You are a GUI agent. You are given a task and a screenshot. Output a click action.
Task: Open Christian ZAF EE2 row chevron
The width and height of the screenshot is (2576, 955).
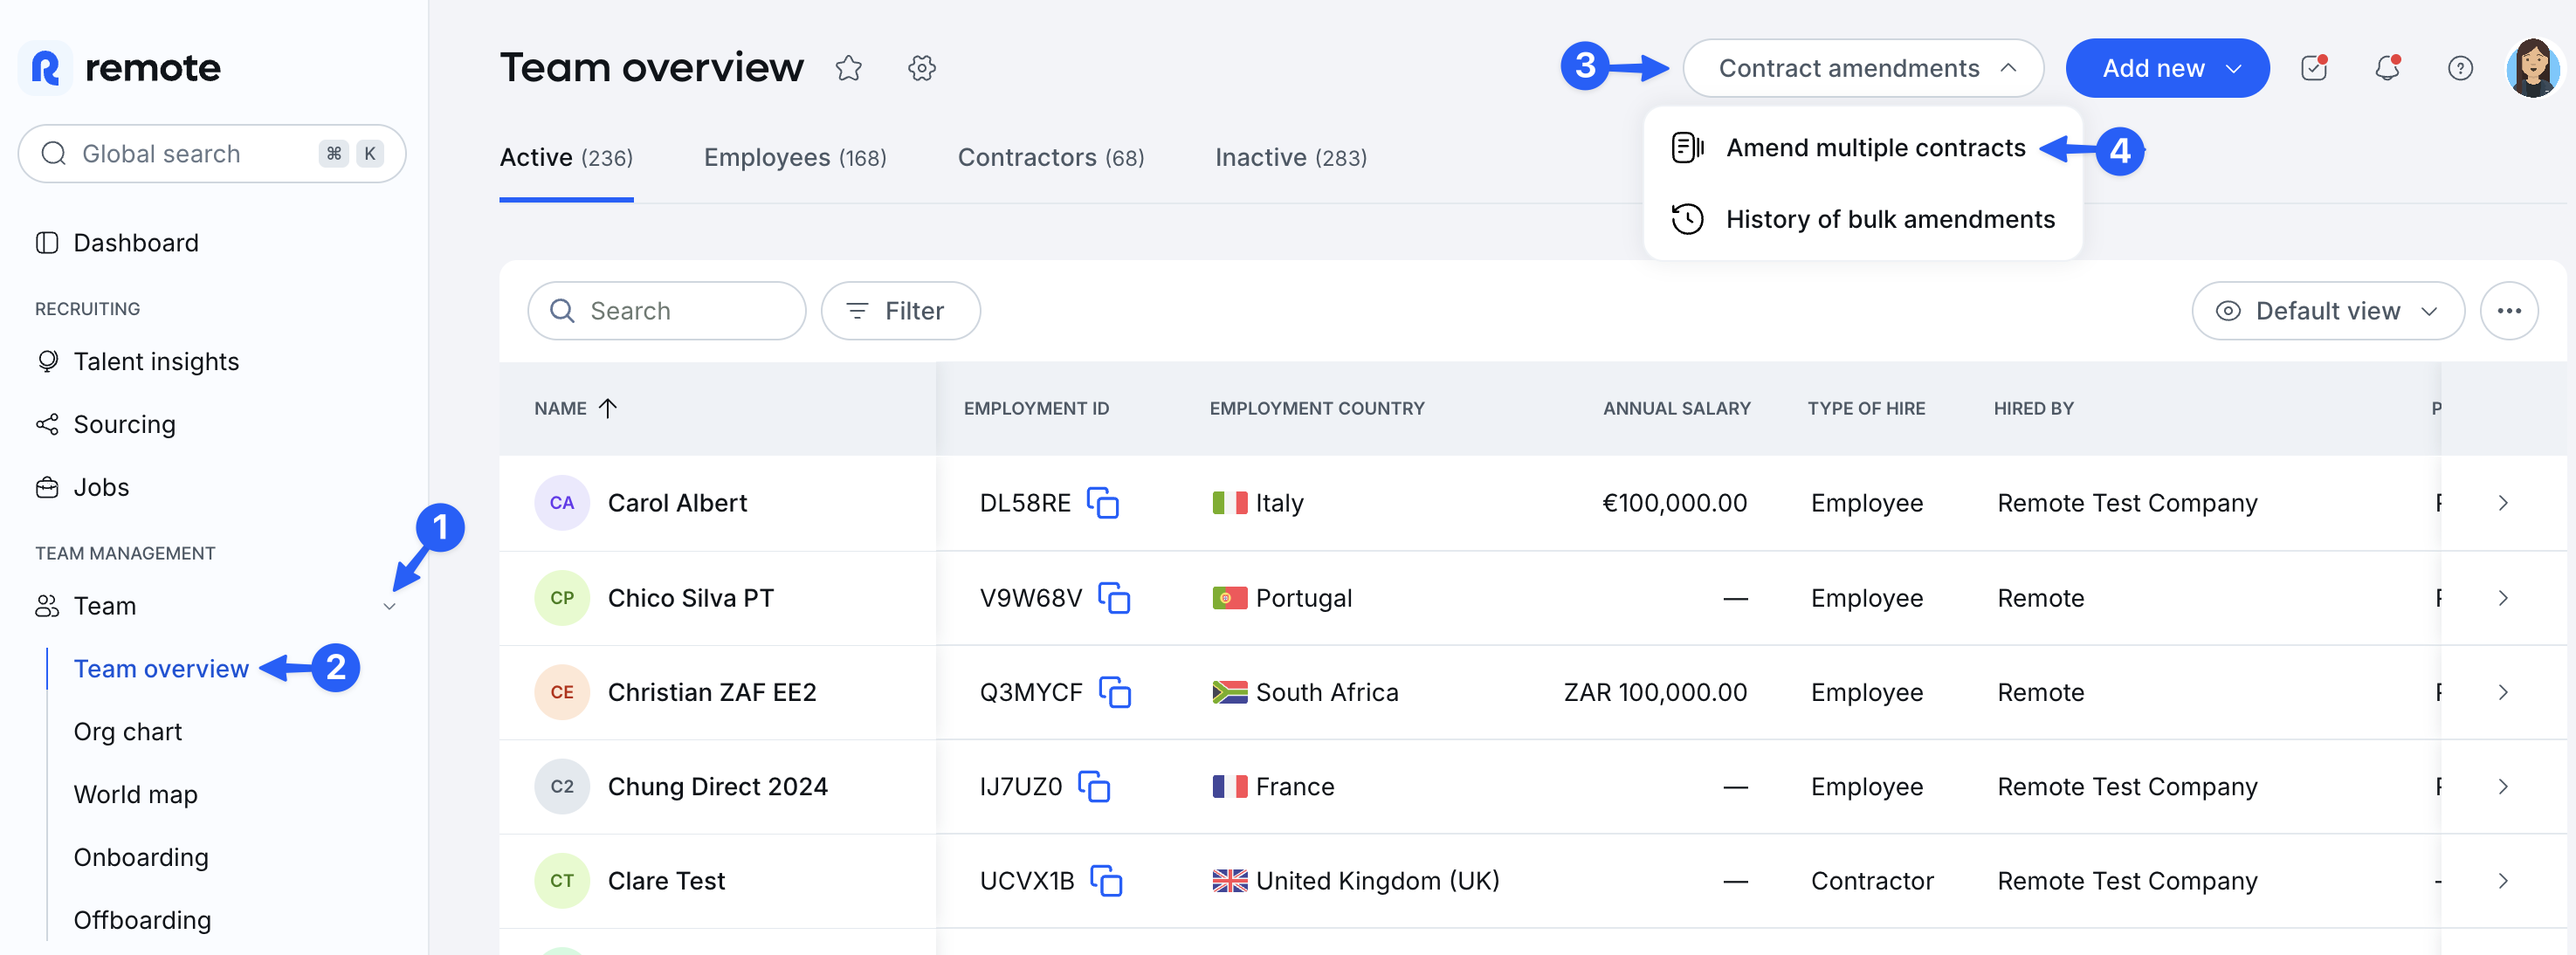tap(2503, 692)
